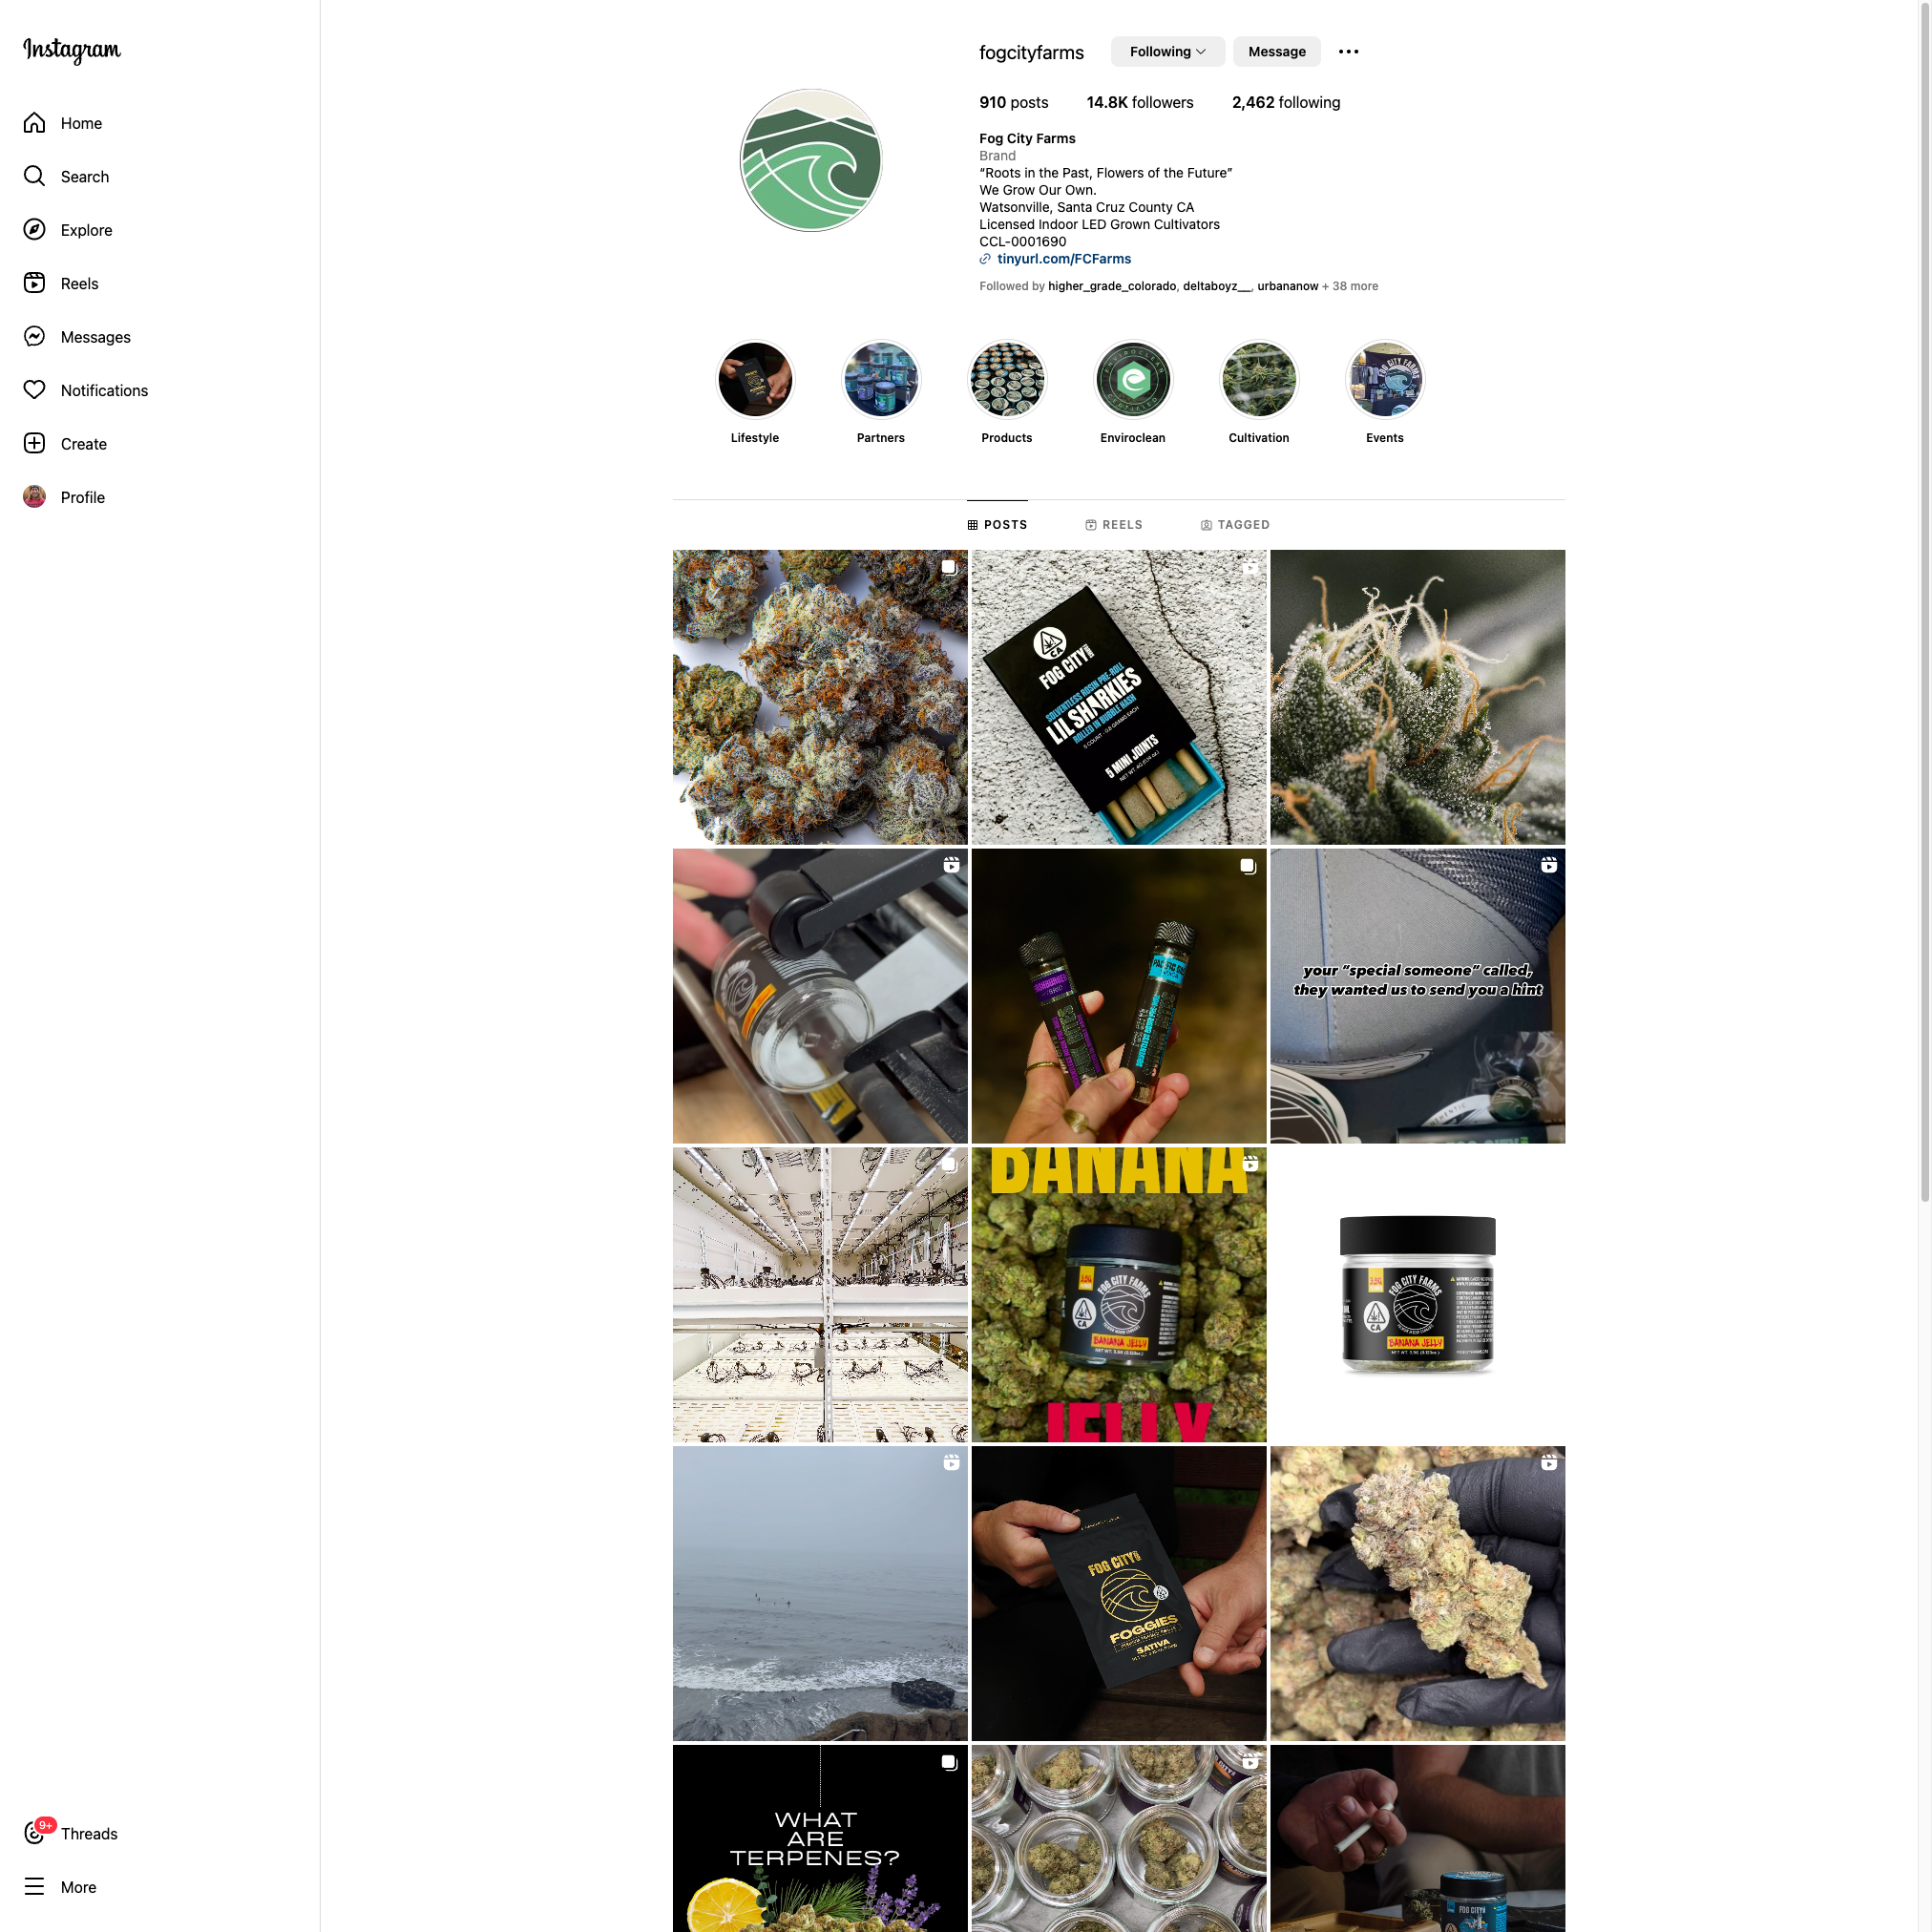Open the Reels sidebar icon
Image resolution: width=1932 pixels, height=1932 pixels.
(x=34, y=283)
